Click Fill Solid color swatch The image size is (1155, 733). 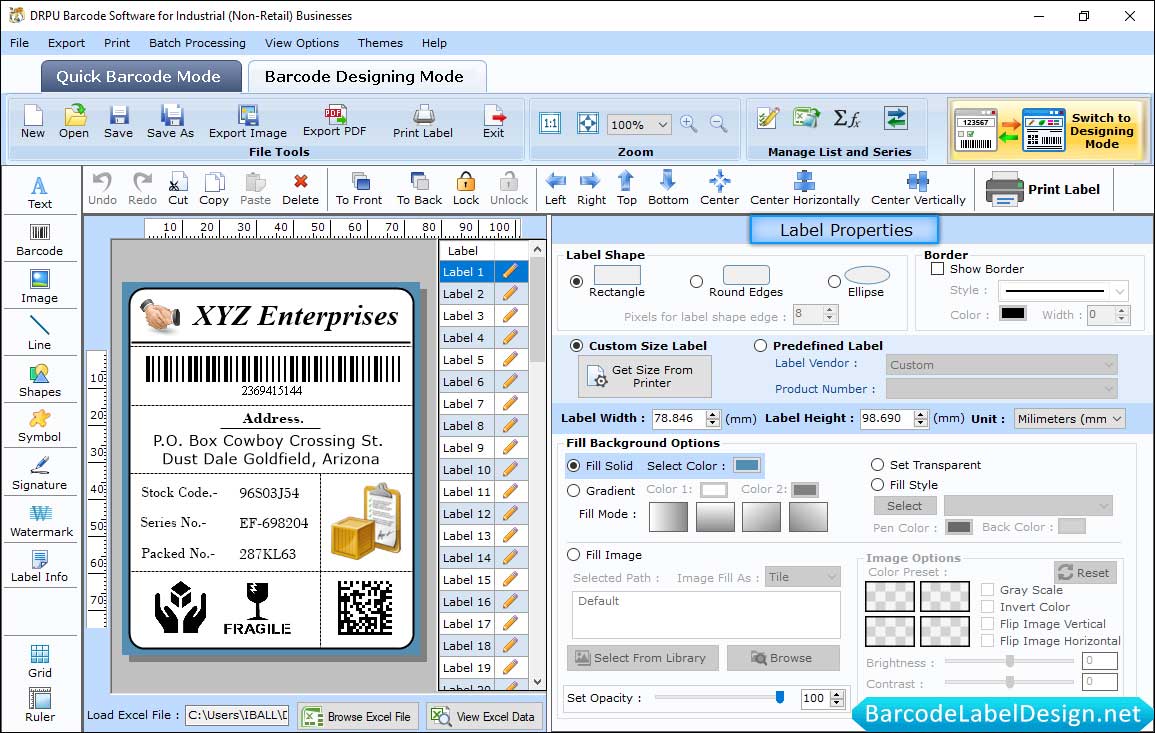[746, 465]
